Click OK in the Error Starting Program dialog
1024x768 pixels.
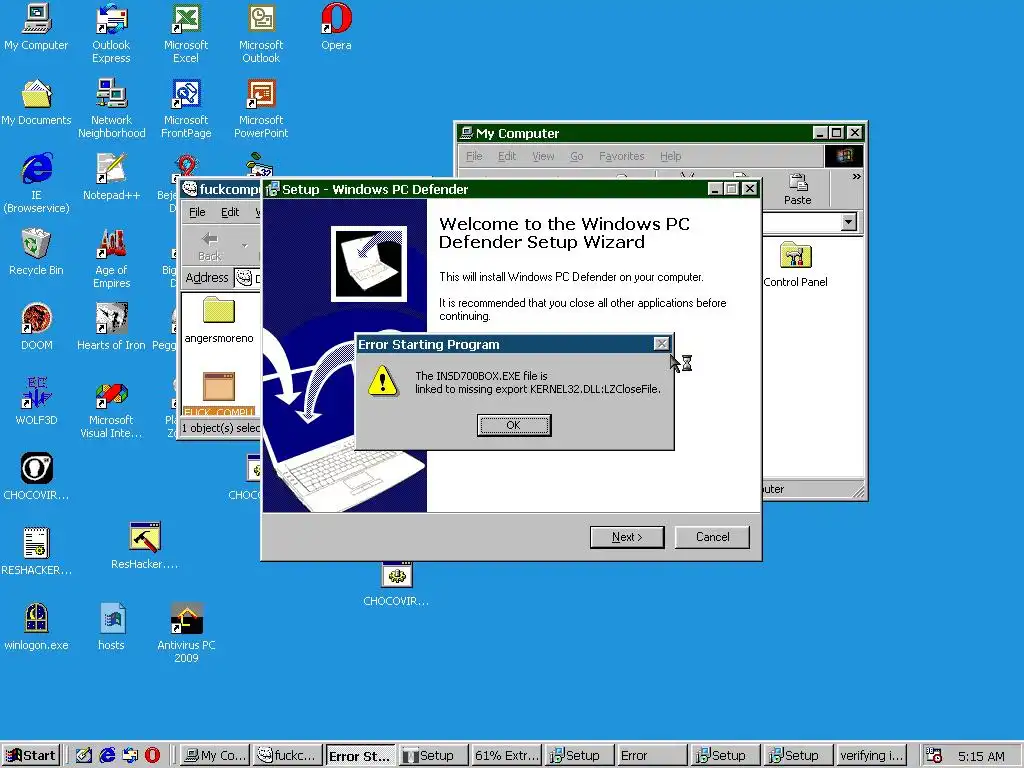514,425
